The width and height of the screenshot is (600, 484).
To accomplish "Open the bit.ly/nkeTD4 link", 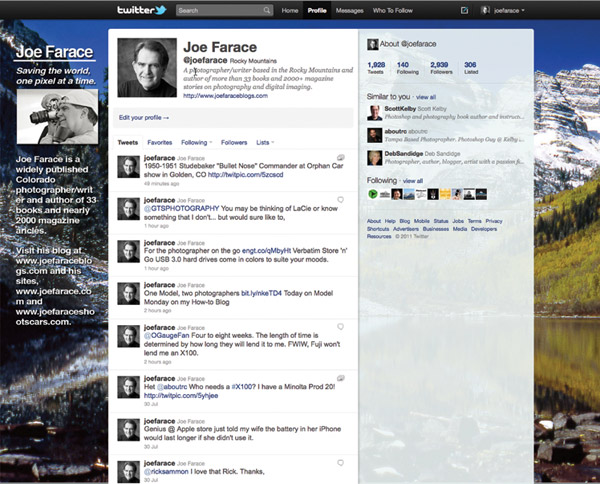I will click(x=261, y=293).
